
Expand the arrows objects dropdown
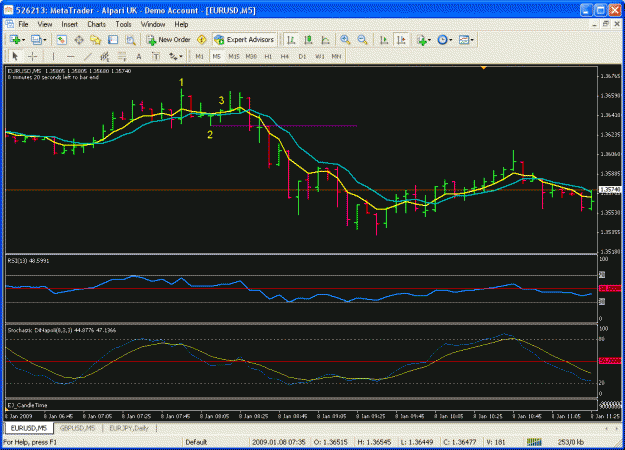pyautogui.click(x=181, y=57)
